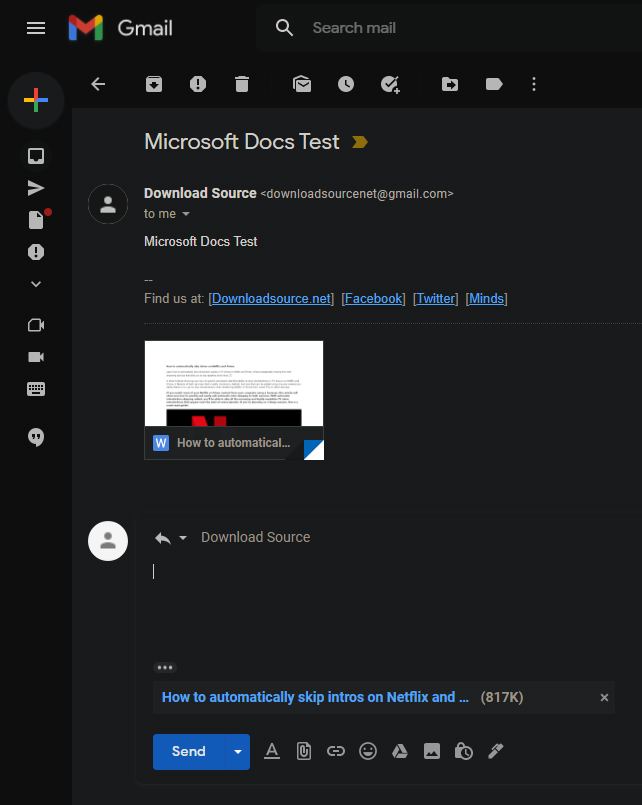
Task: Start a new meeting from sidebar
Action: tap(36, 325)
